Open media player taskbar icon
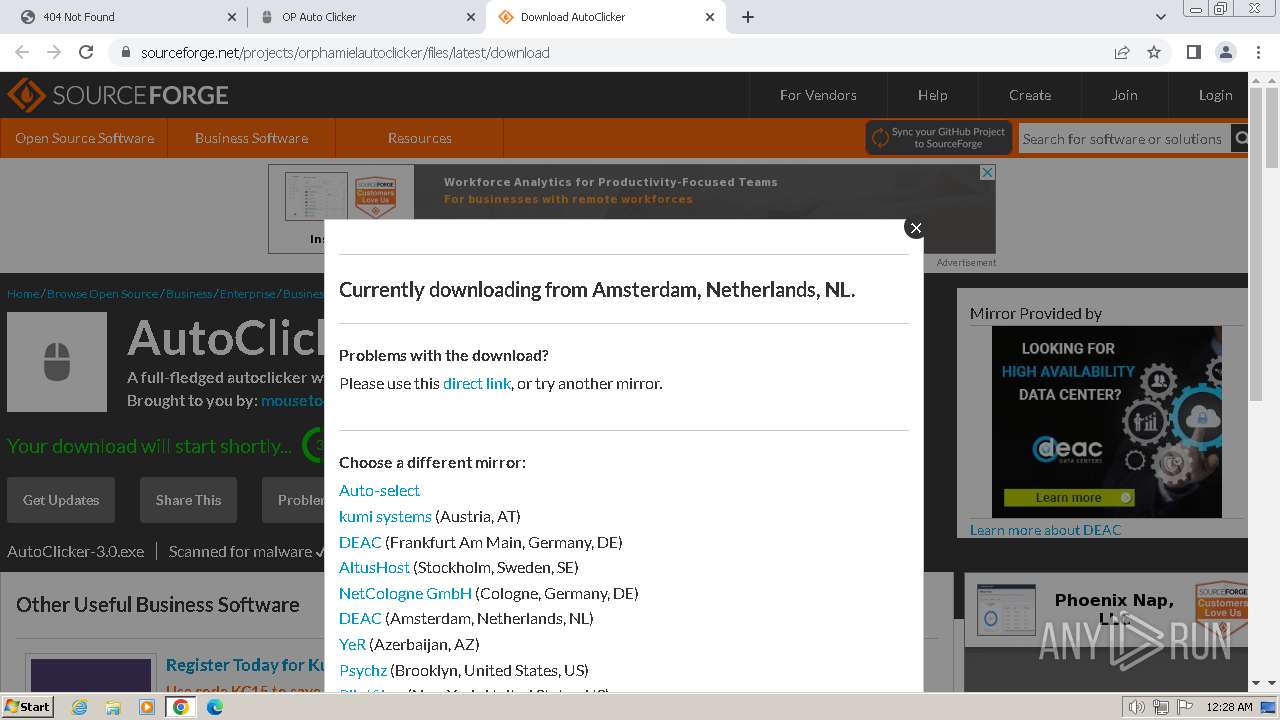Image resolution: width=1280 pixels, height=720 pixels. point(147,707)
